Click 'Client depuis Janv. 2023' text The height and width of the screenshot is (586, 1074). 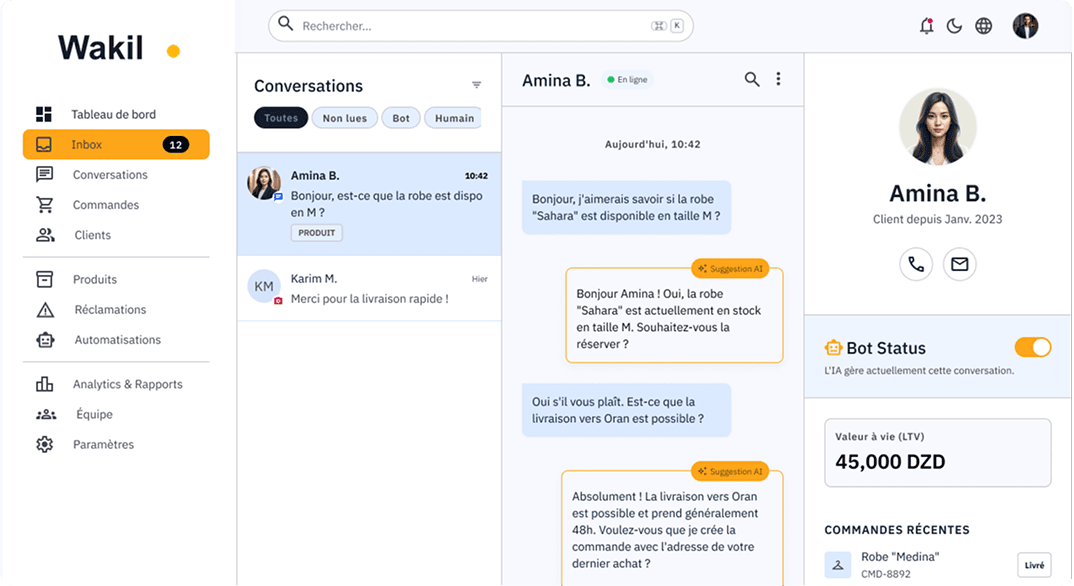(x=937, y=219)
